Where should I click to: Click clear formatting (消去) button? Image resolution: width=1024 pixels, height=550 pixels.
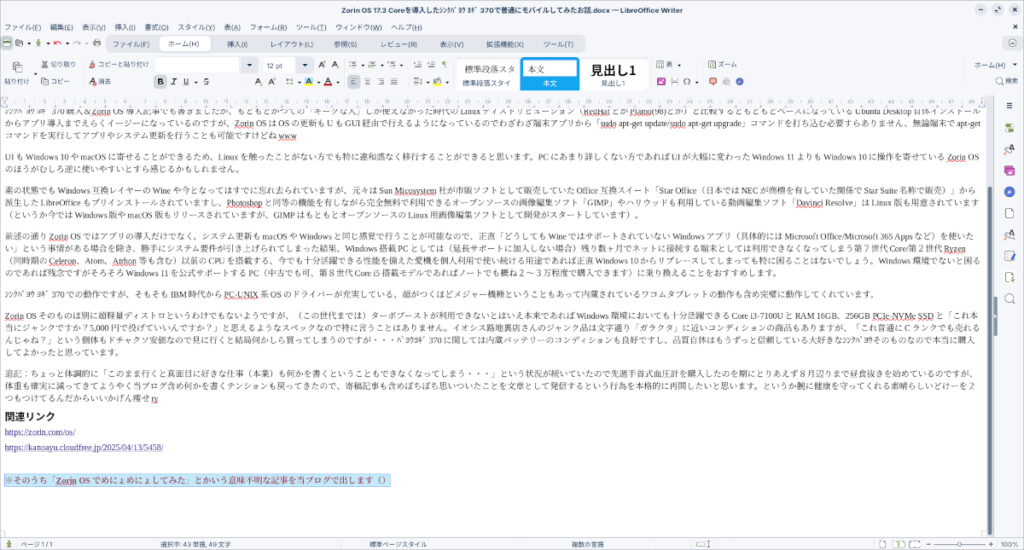point(100,82)
